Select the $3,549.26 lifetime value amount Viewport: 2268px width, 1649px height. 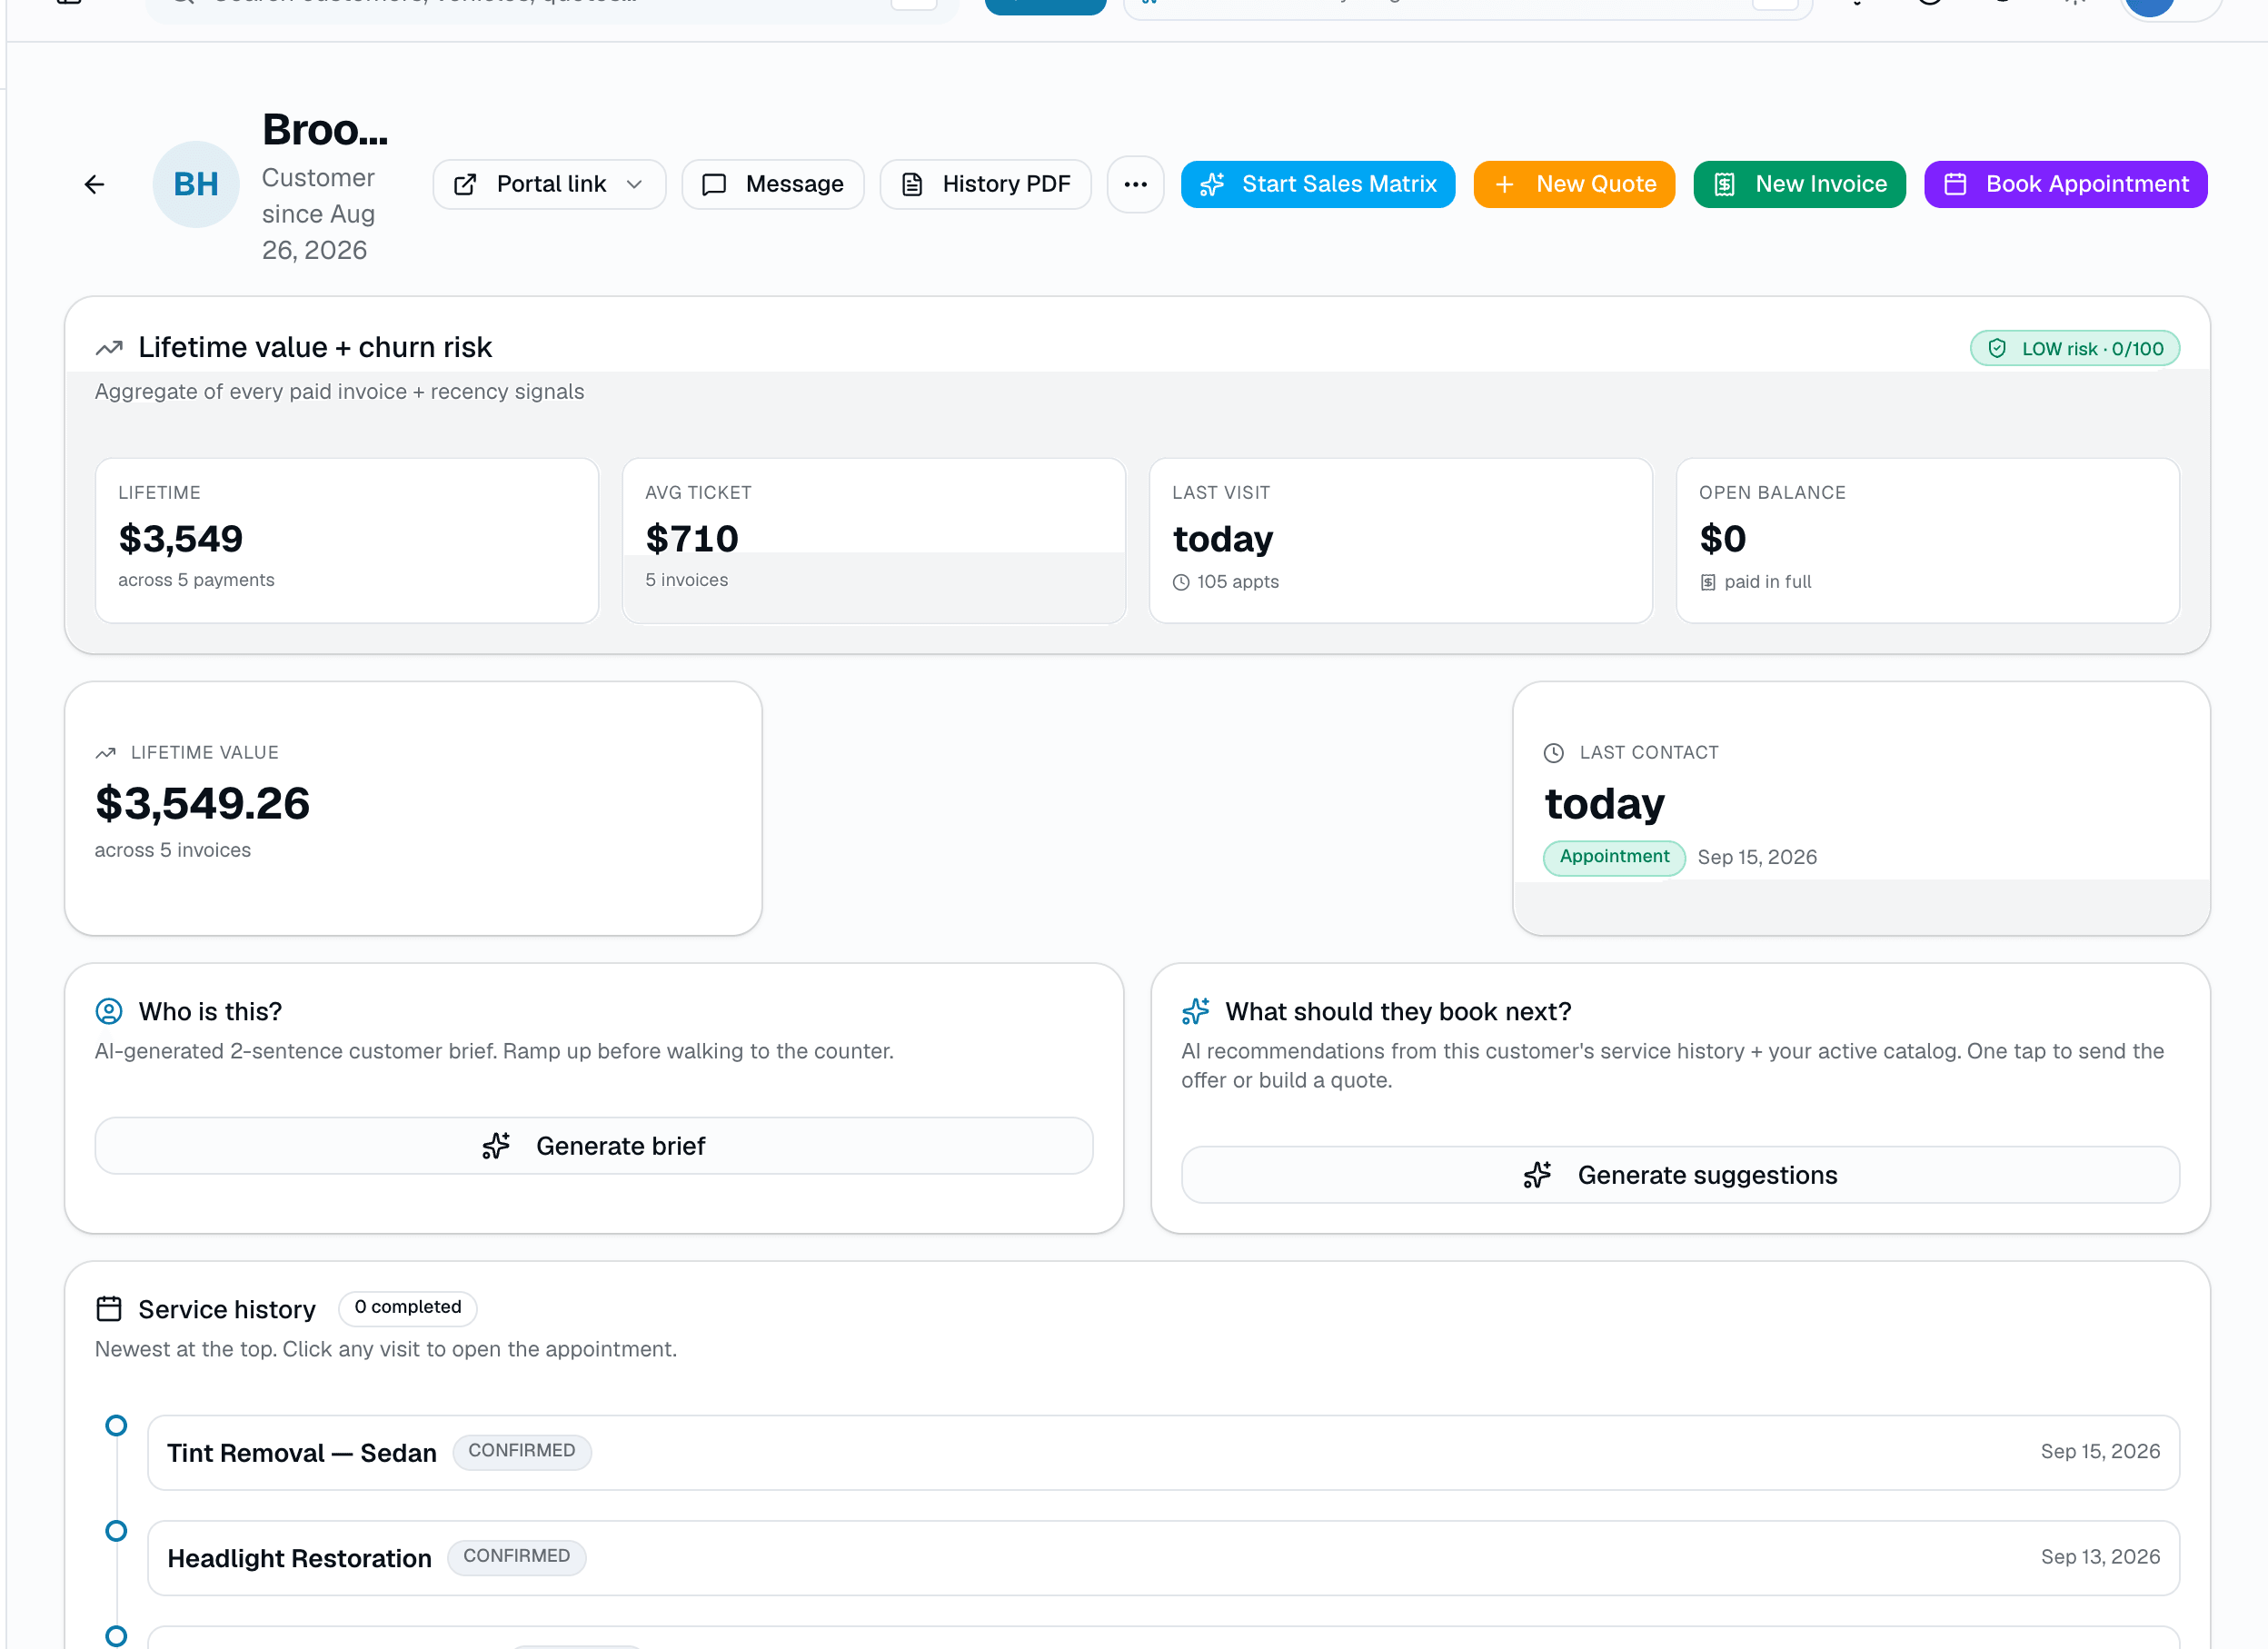coord(203,803)
